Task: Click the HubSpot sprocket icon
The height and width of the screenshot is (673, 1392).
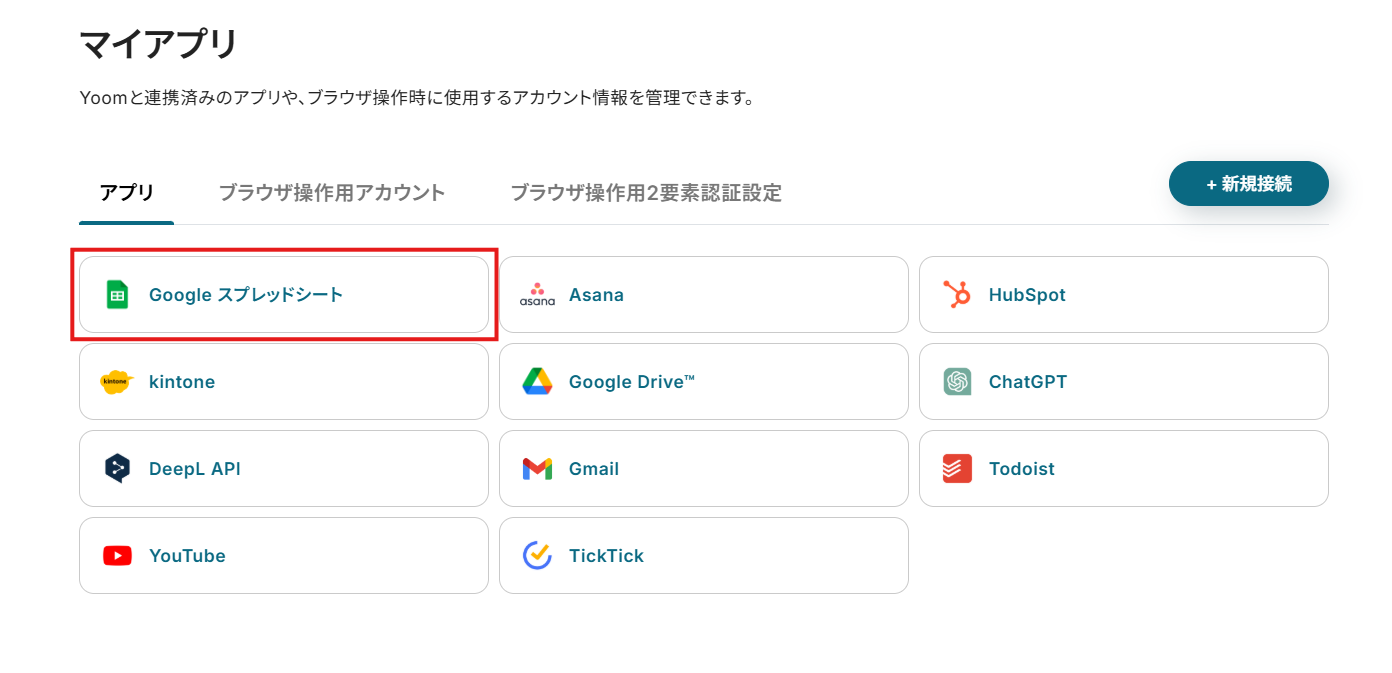Action: (x=957, y=295)
